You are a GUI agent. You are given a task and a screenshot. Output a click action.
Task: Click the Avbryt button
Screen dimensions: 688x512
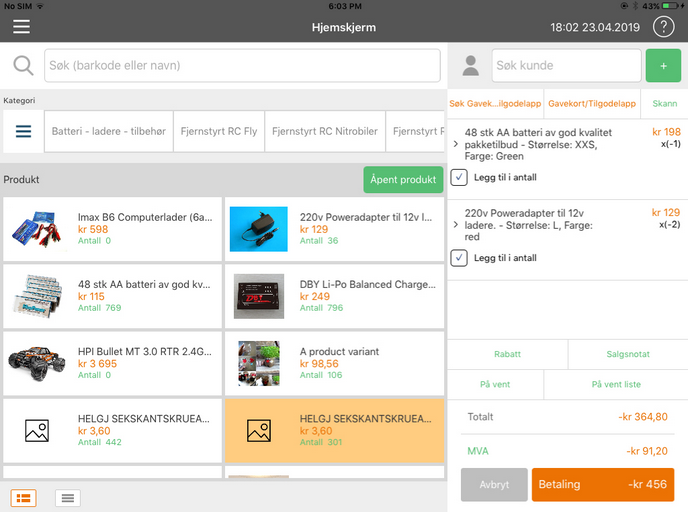pos(494,484)
